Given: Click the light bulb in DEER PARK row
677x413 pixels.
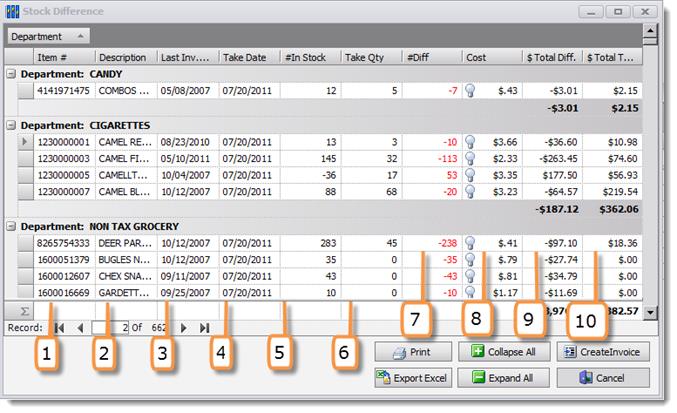Looking at the screenshot, I should tap(470, 242).
